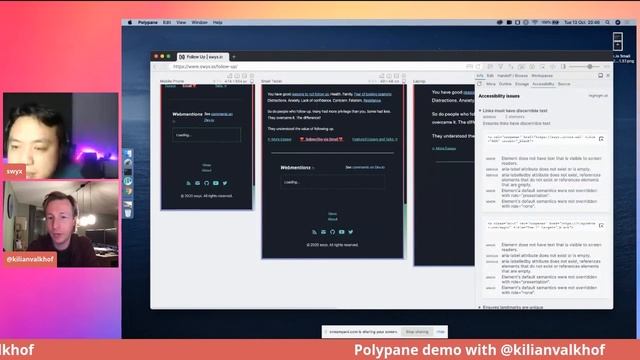Switch to the Meta tab in the side panel
Screen dimensions: 640x360
coord(491,84)
